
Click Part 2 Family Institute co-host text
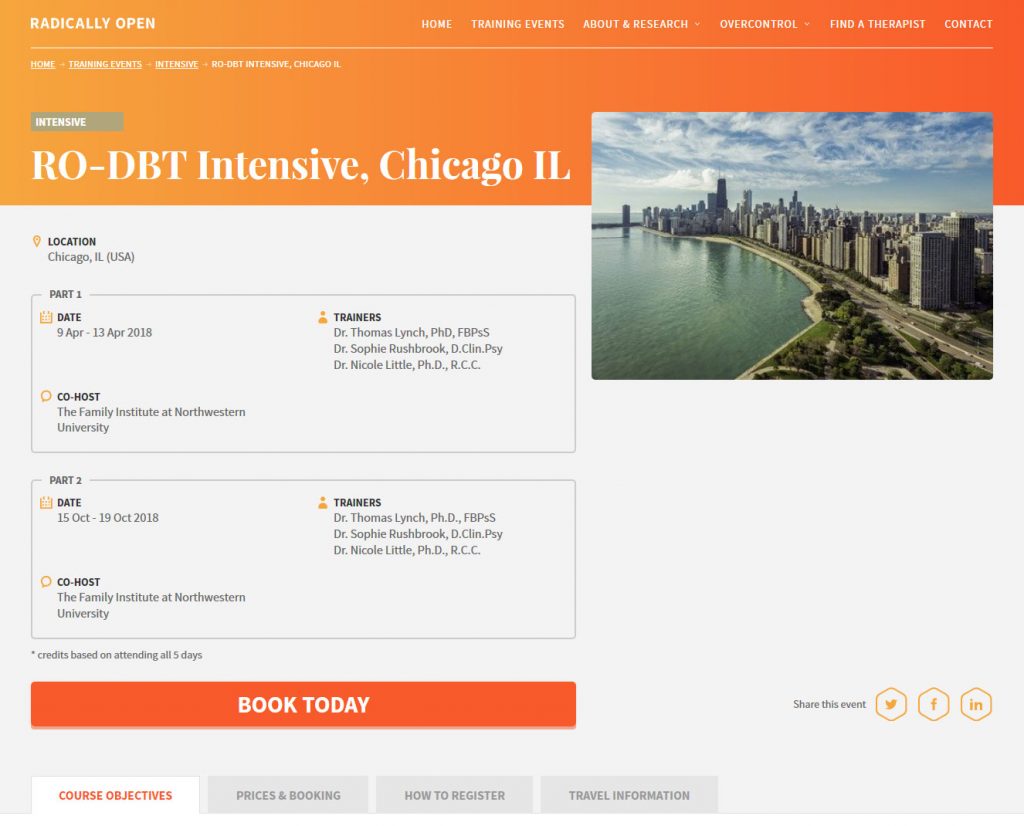tap(152, 605)
